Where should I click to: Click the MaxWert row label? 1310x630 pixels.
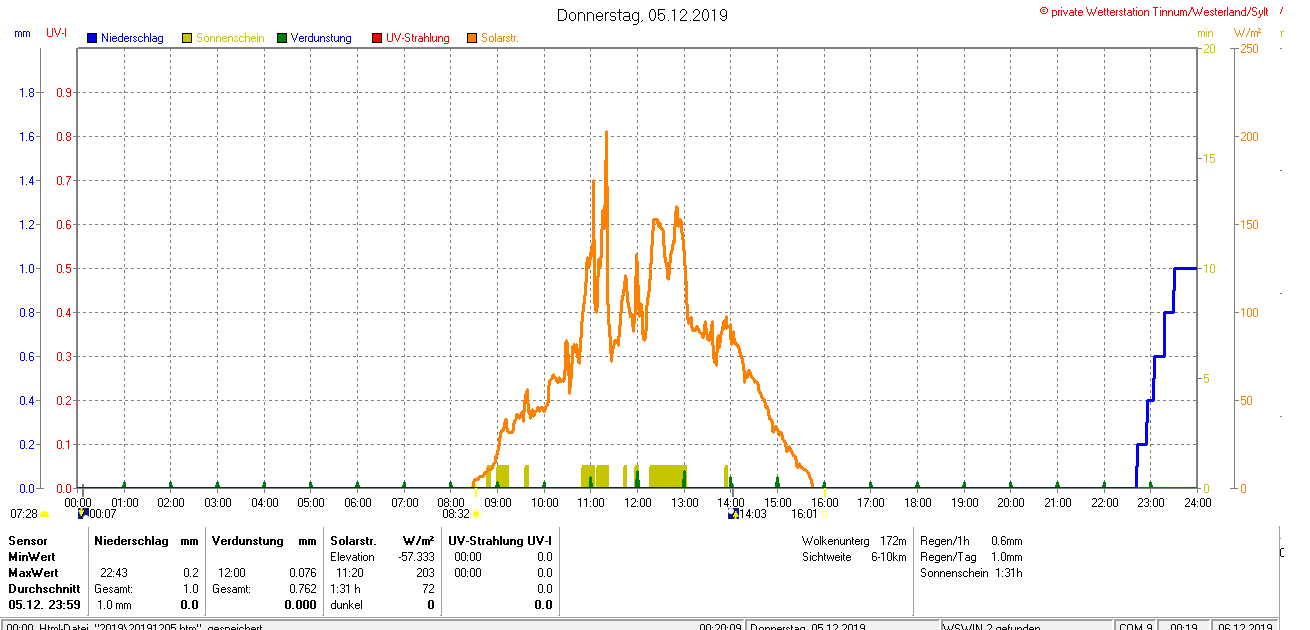(x=33, y=573)
